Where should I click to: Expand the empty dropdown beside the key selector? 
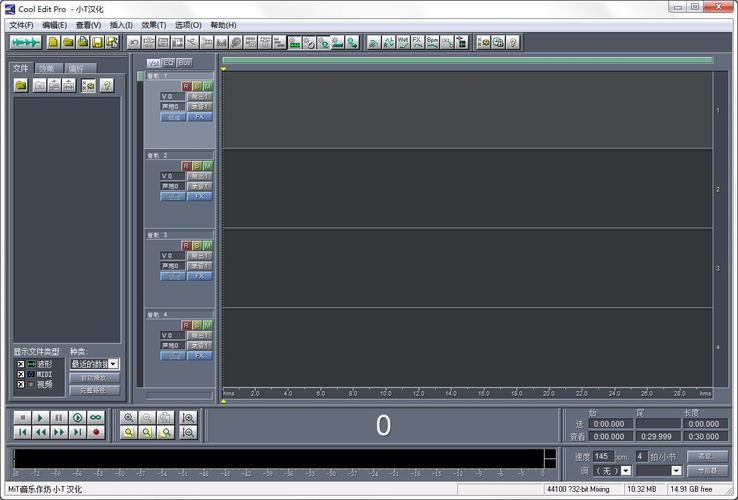point(674,470)
